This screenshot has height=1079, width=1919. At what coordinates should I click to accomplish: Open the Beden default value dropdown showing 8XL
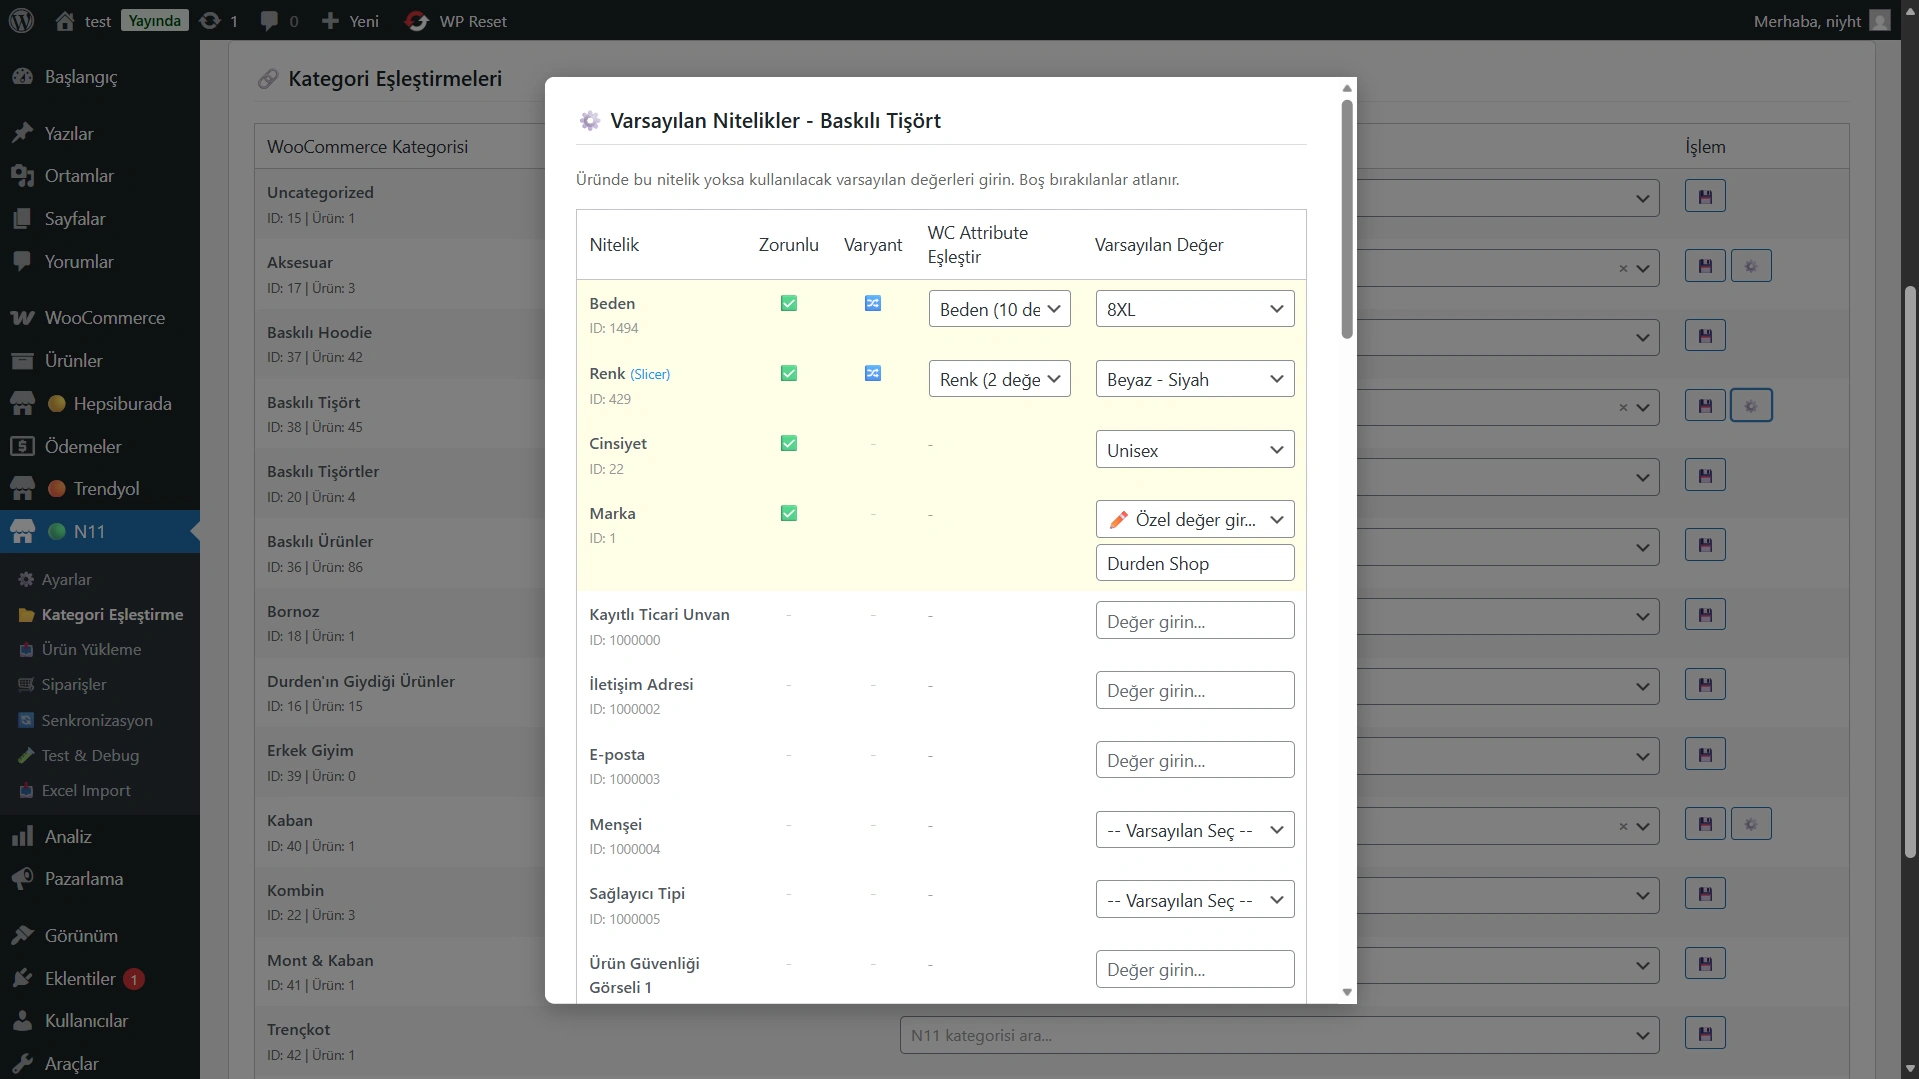pos(1194,310)
